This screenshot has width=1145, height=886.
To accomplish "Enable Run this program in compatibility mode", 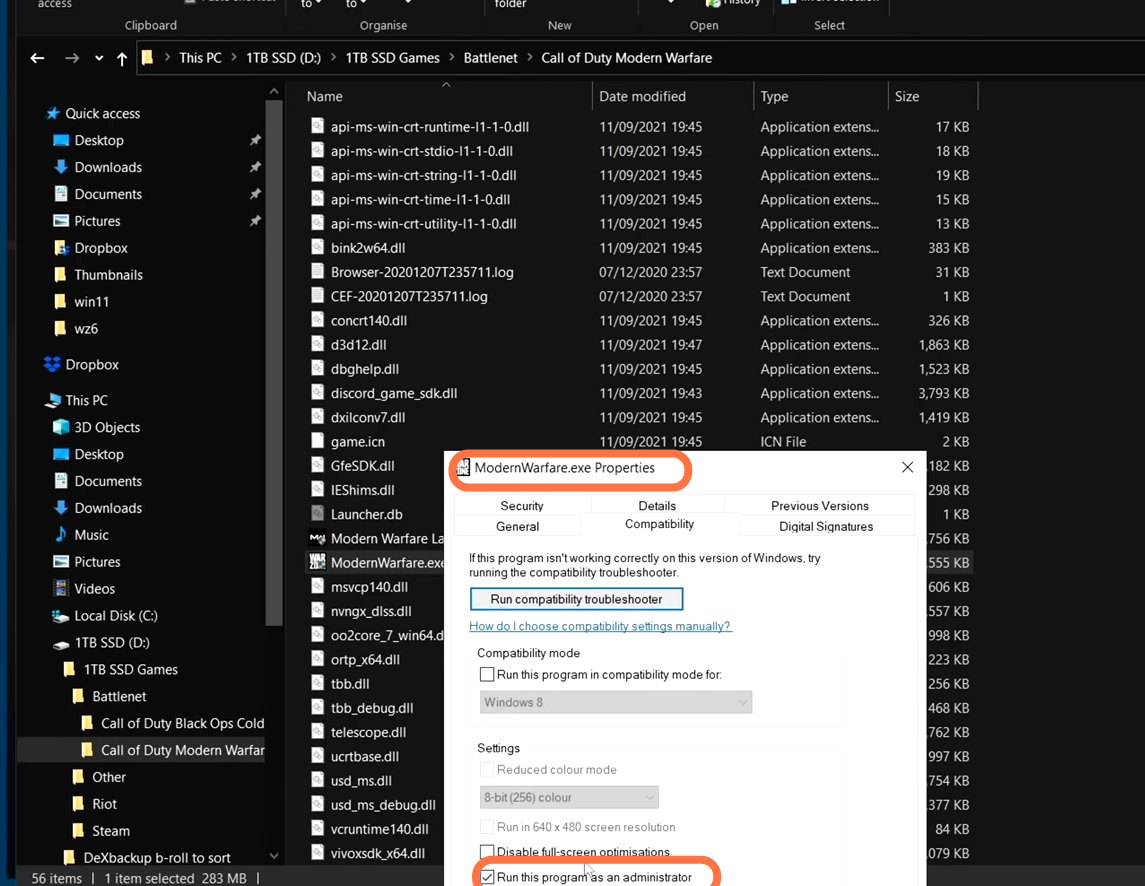I will coord(487,674).
